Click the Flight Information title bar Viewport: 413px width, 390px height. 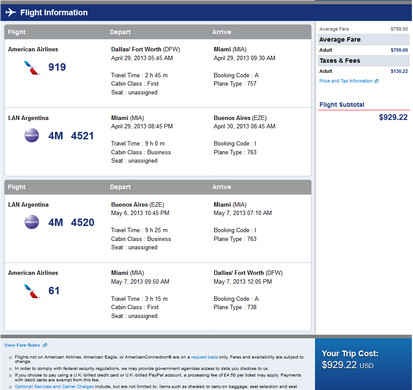point(206,13)
